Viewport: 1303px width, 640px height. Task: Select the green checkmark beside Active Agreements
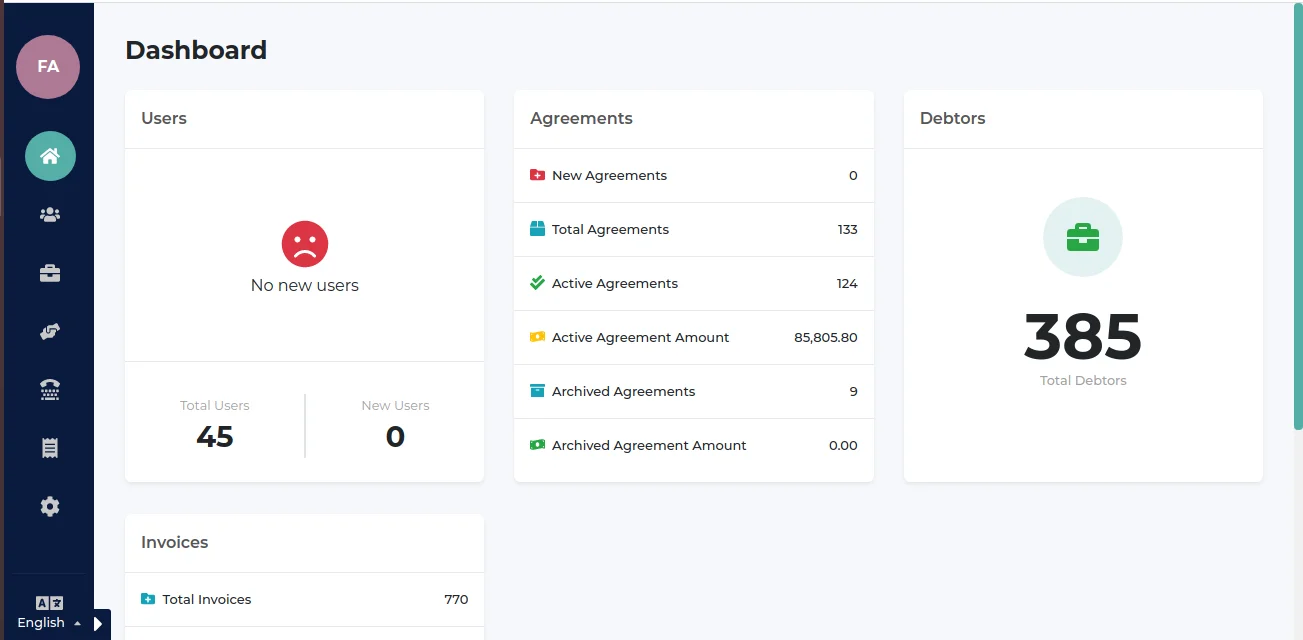pos(536,283)
